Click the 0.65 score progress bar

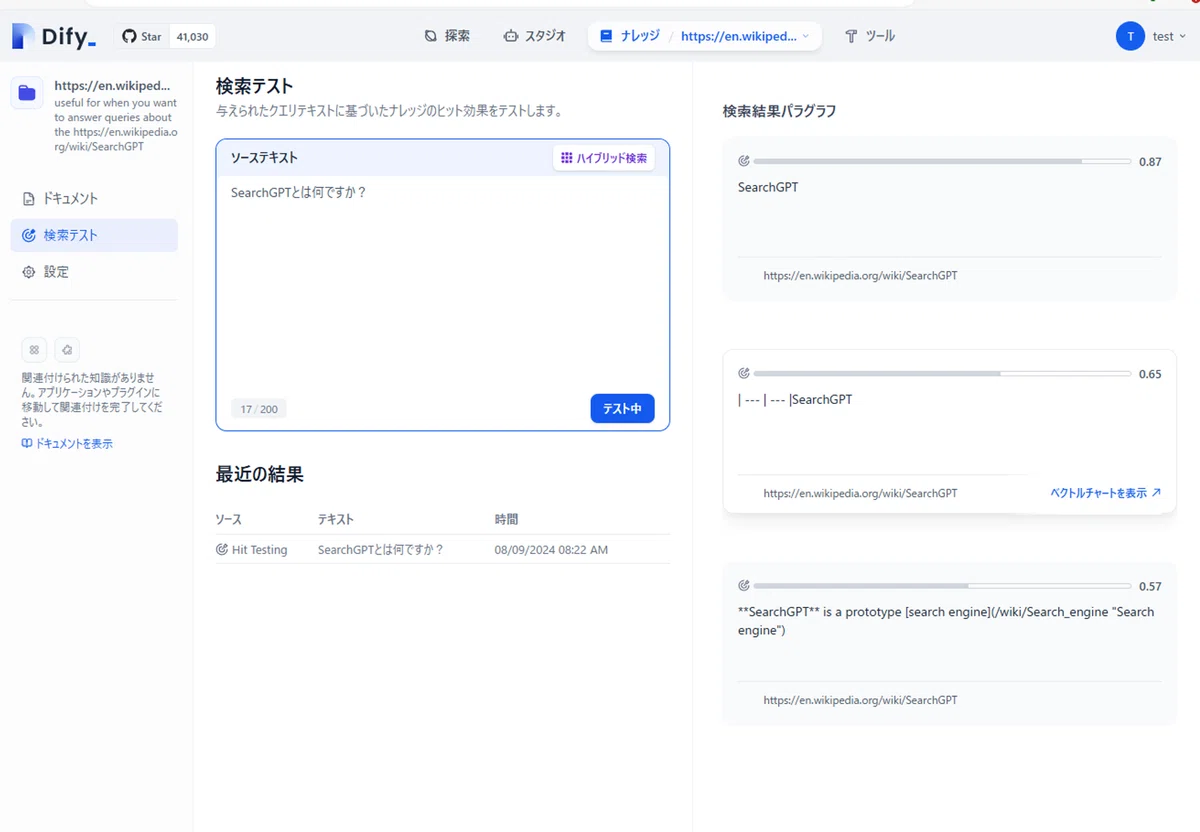[x=942, y=373]
